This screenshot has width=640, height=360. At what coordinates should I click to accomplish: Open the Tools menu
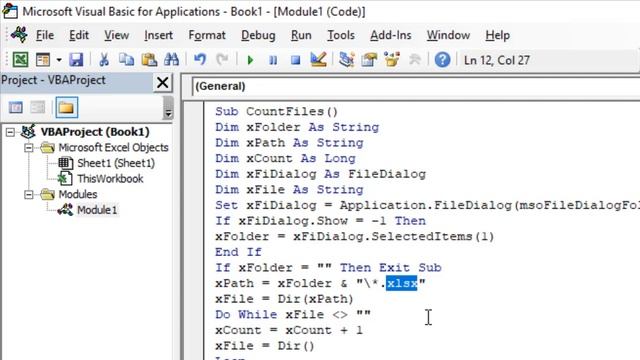pos(340,36)
